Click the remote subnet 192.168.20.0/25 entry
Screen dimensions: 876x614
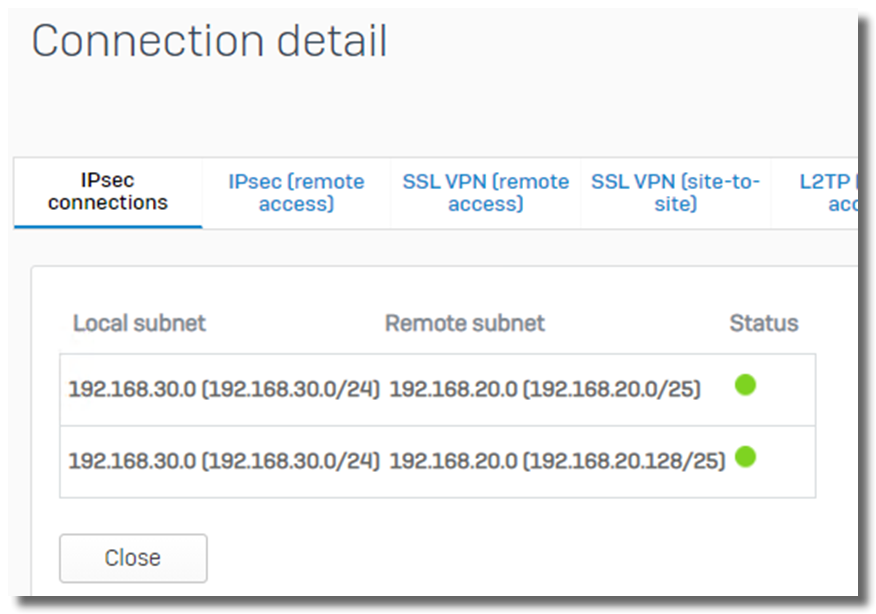pos(545,389)
